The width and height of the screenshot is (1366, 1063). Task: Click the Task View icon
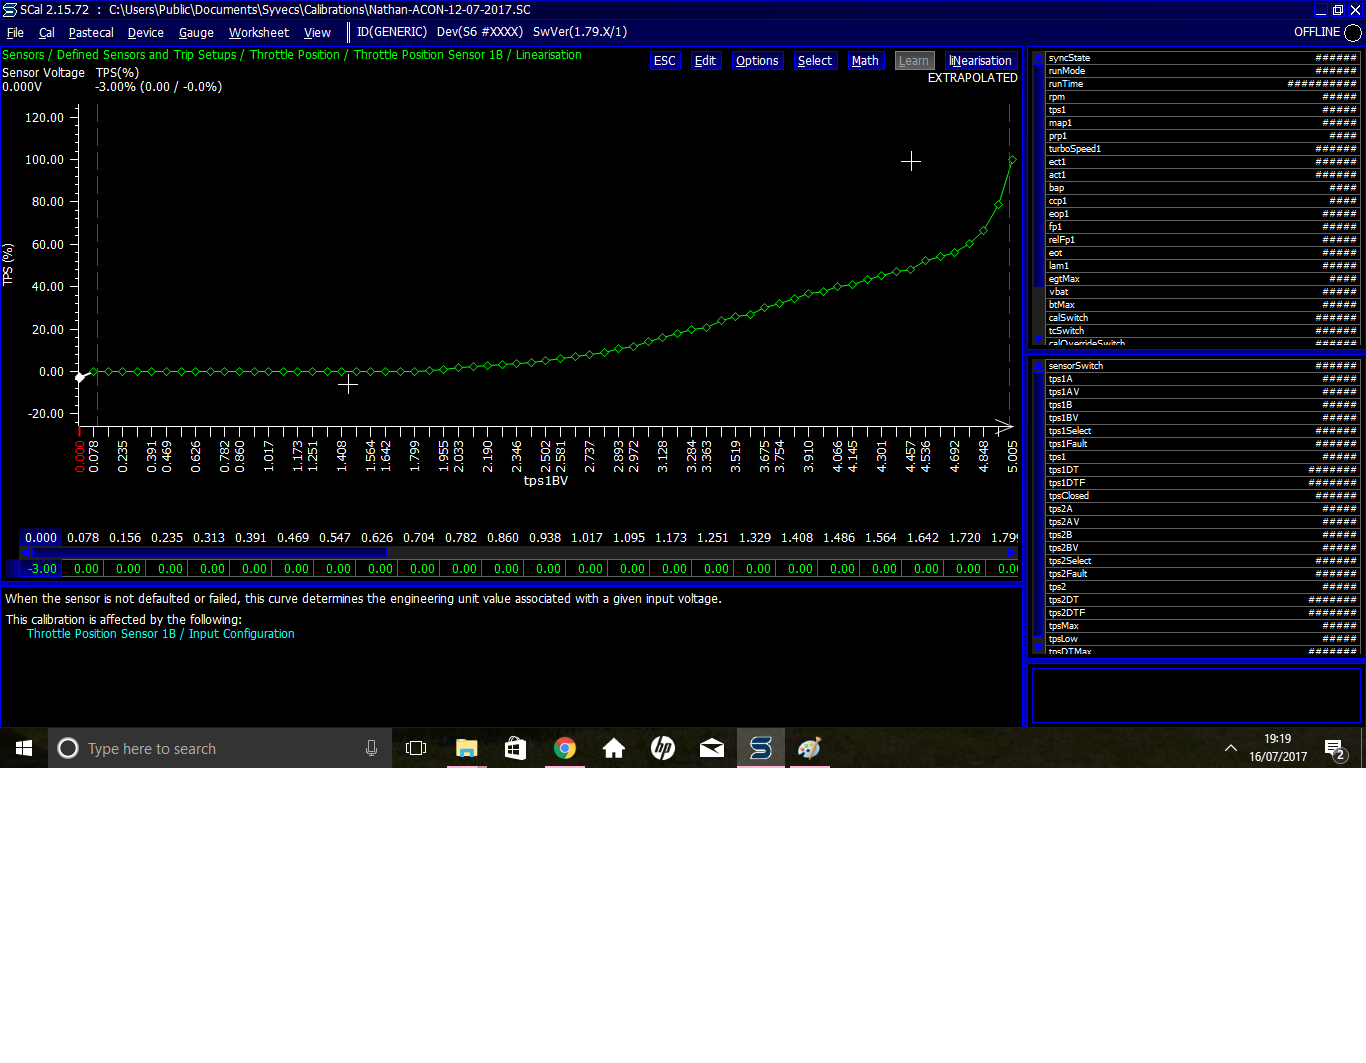click(x=416, y=748)
